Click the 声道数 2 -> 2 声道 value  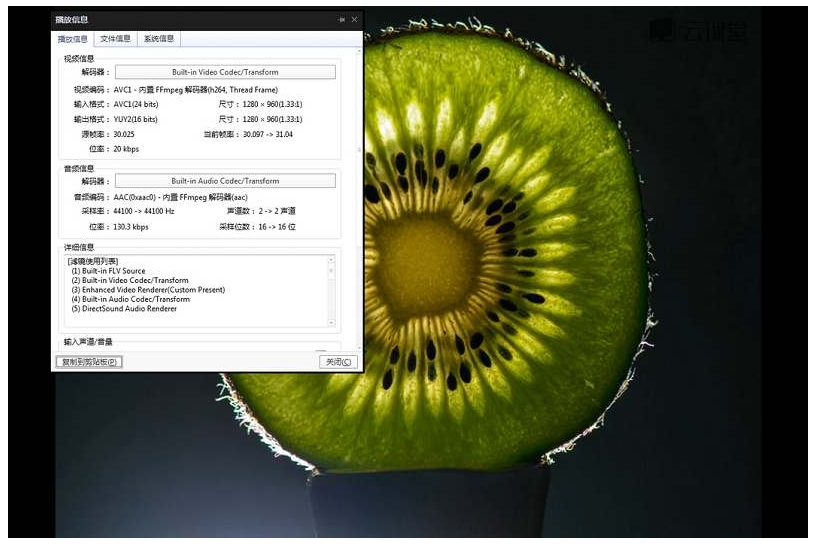click(x=277, y=211)
